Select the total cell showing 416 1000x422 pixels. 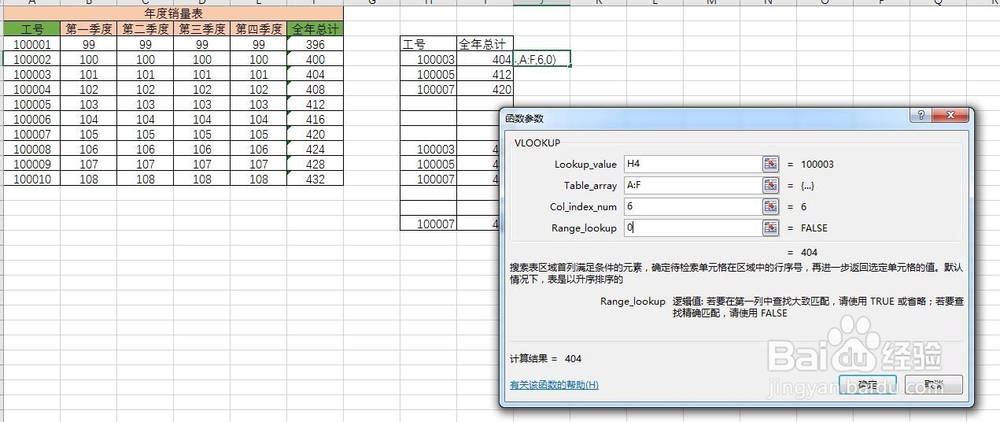(315, 119)
